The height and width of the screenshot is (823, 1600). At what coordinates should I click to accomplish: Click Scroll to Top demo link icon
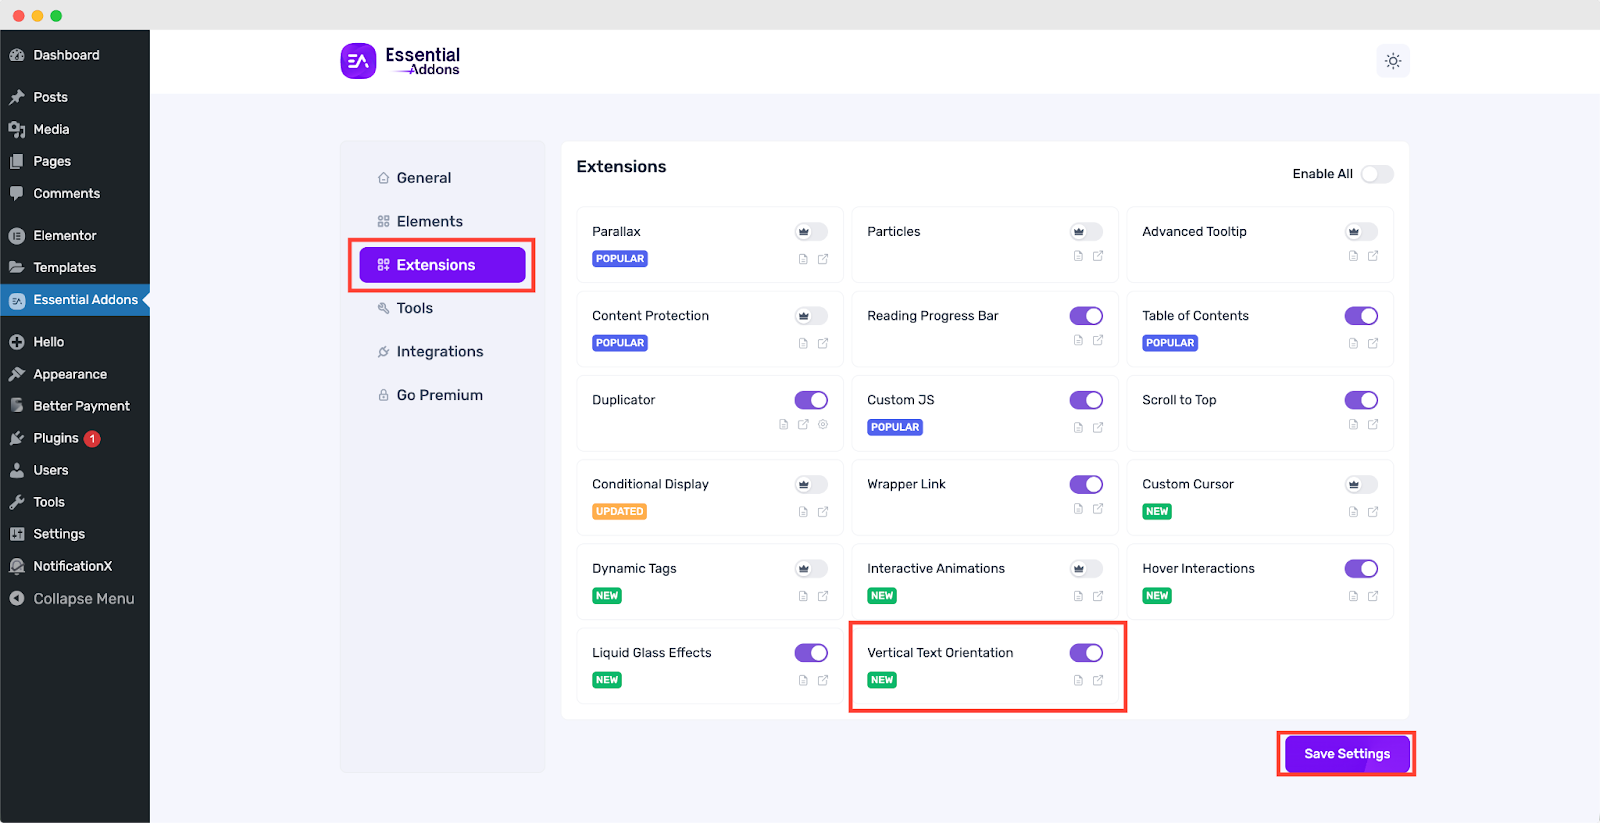(1373, 424)
